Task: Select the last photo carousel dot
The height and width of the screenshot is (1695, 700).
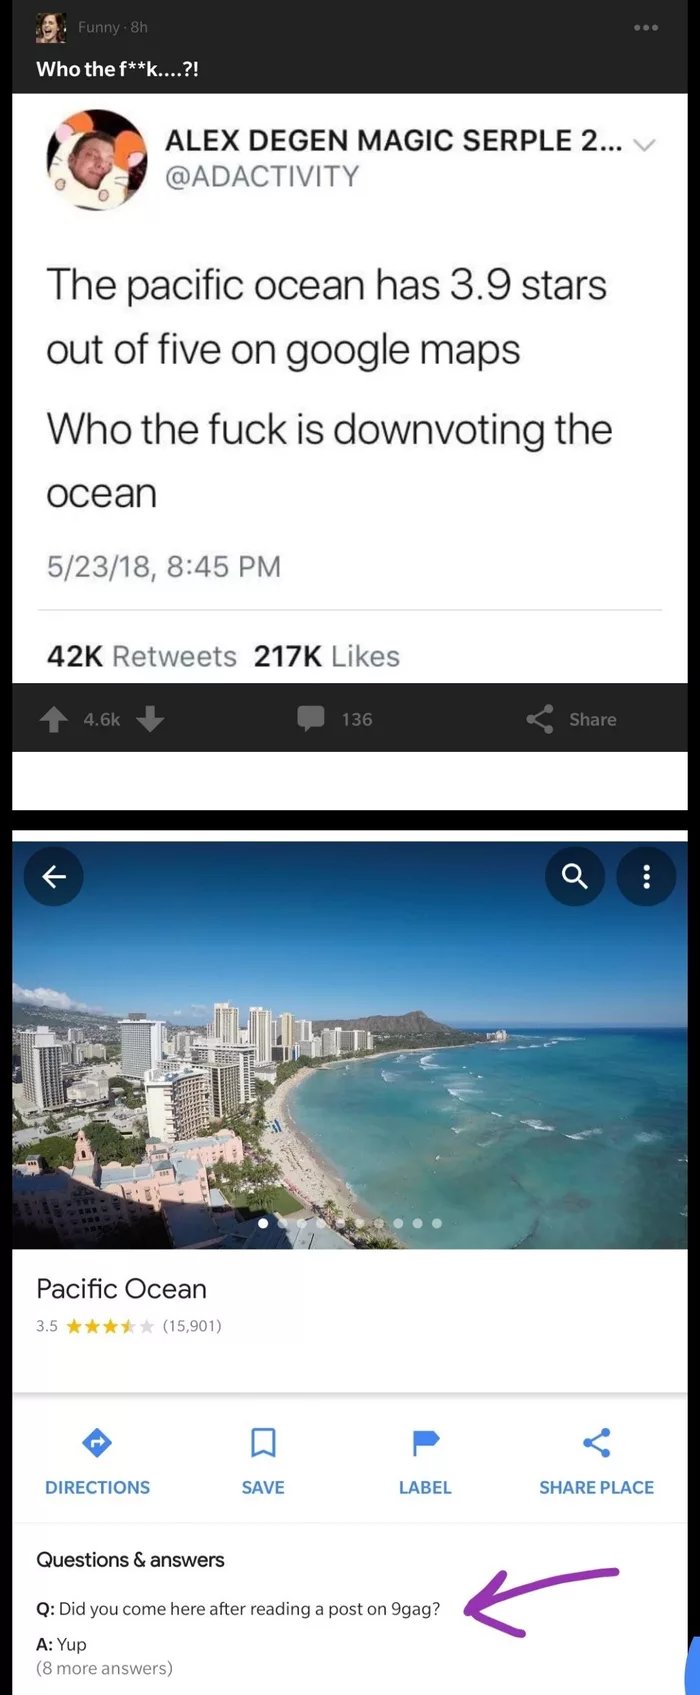Action: coord(437,1223)
